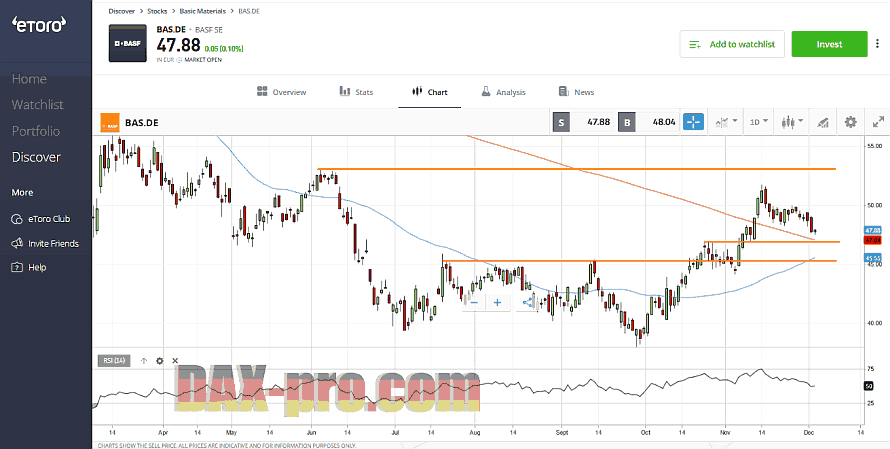Screen dimensions: 890x449
Task: Select the Chart tab
Action: (430, 92)
